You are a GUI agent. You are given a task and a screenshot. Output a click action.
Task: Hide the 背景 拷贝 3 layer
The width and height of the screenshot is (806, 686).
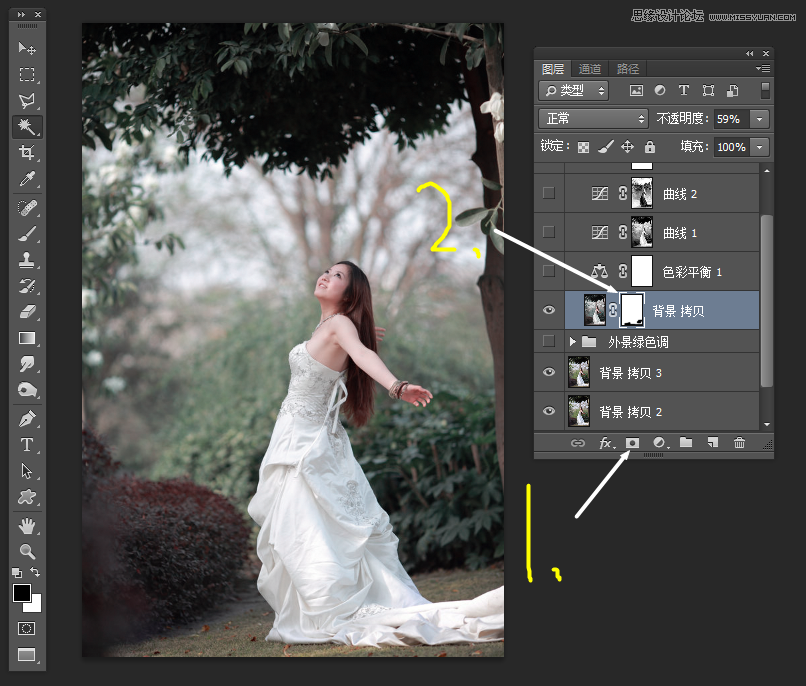[548, 371]
